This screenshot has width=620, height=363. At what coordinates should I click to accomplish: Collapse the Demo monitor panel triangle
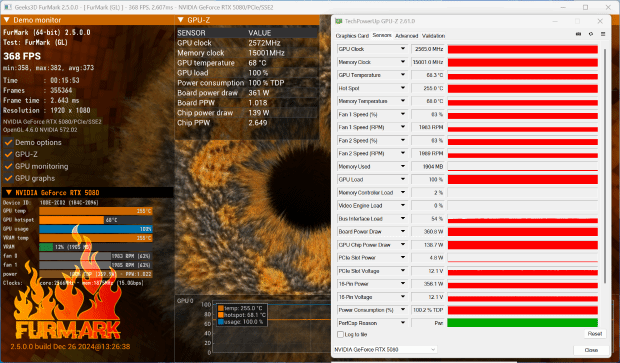tap(7, 20)
